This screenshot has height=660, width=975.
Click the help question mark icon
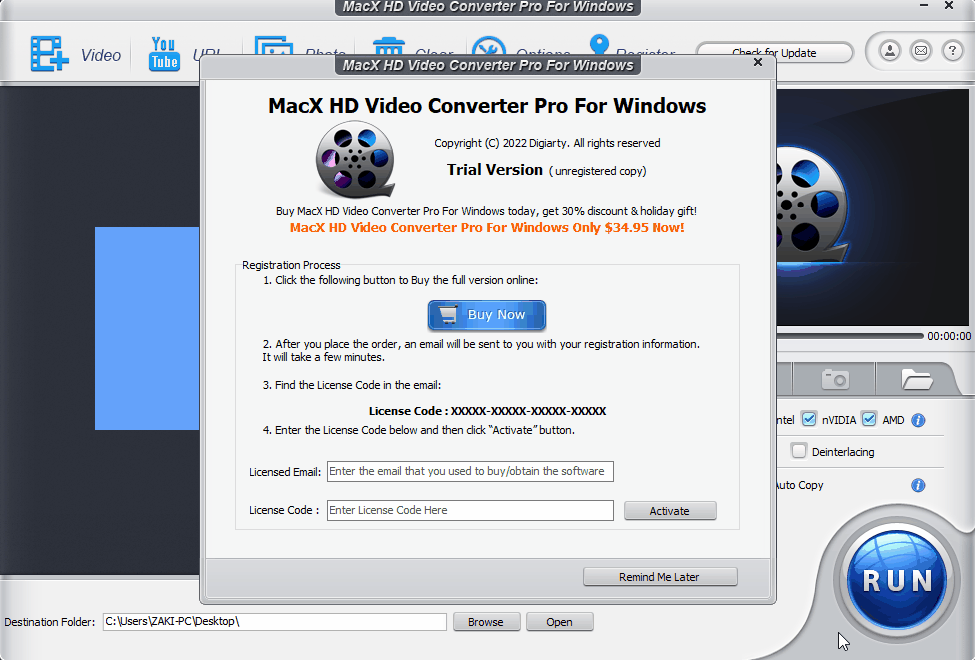952,50
